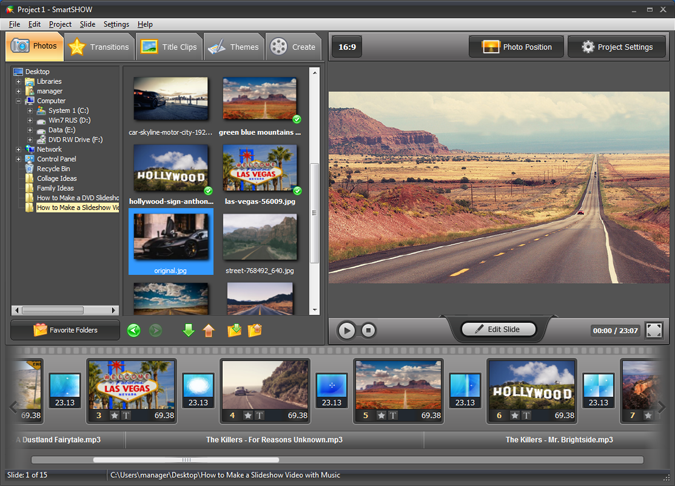Expand the Network tree node
Screen dimensions: 675x486
coord(19,149)
